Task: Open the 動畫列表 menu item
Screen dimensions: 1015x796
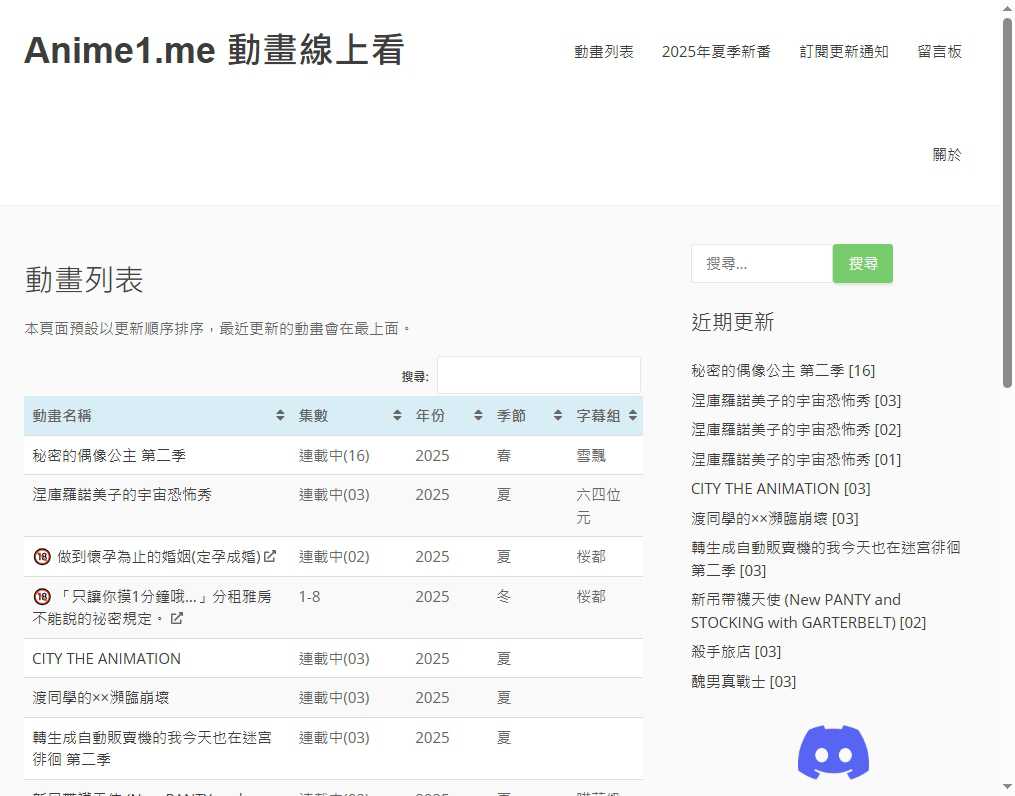Action: pos(603,52)
